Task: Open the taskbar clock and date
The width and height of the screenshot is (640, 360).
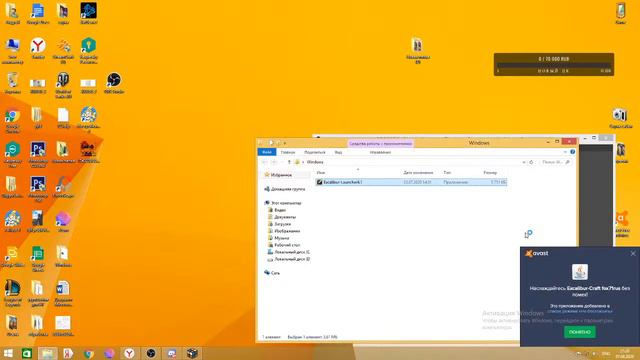Action: coord(624,353)
